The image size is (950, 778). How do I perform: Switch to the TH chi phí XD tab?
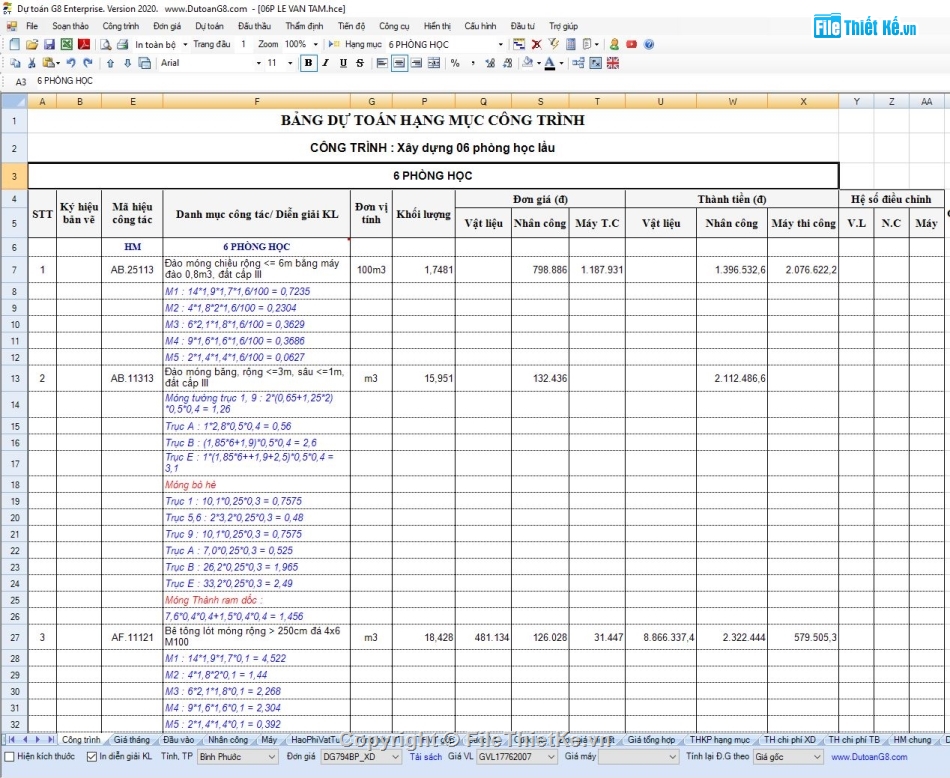tap(789, 740)
